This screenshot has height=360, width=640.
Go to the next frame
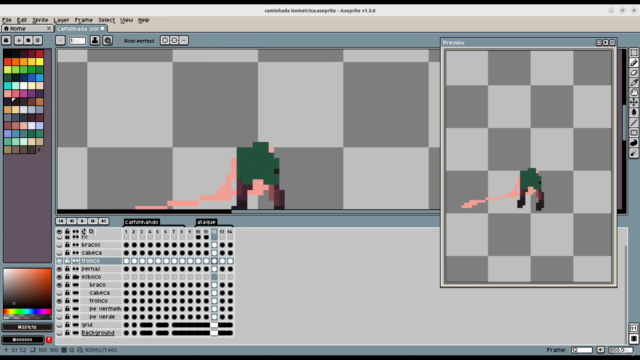click(x=93, y=221)
